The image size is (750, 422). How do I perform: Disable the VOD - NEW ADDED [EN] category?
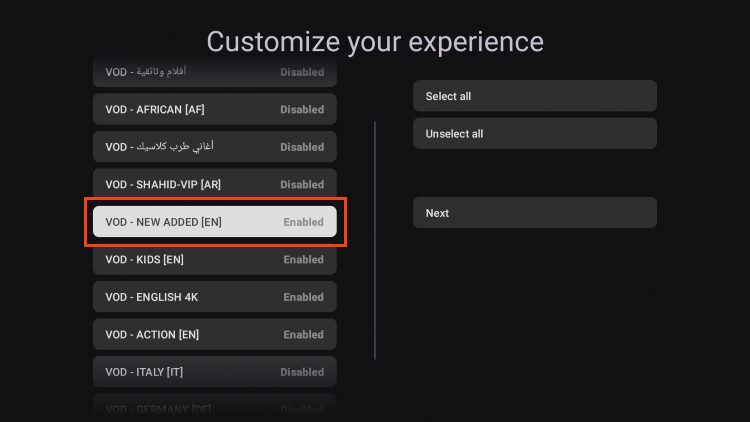click(214, 222)
